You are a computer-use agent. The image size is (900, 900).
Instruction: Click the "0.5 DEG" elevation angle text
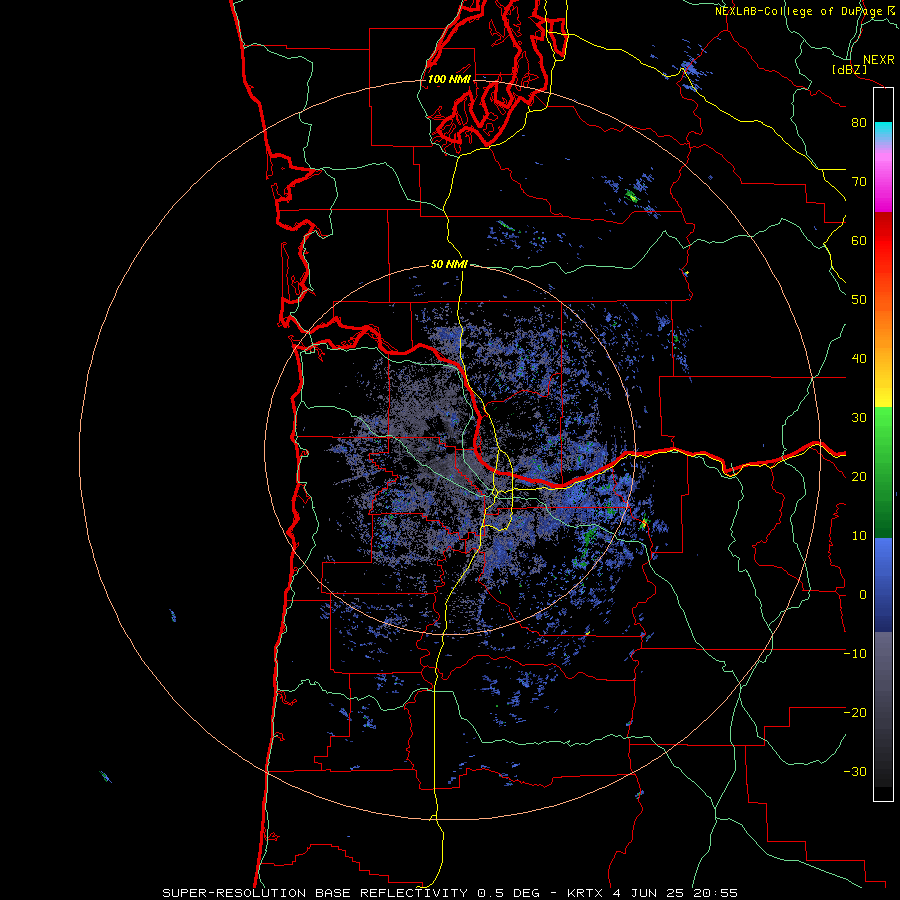[508, 893]
